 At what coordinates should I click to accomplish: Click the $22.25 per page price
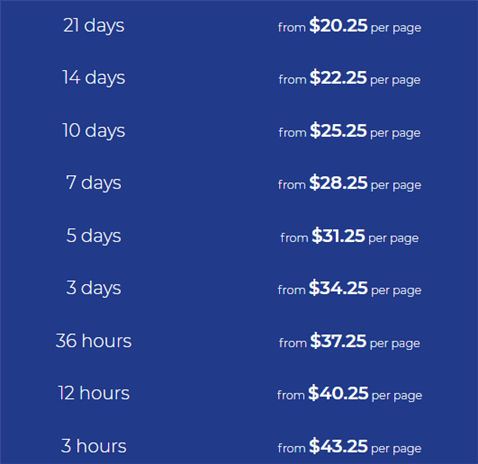pos(350,78)
